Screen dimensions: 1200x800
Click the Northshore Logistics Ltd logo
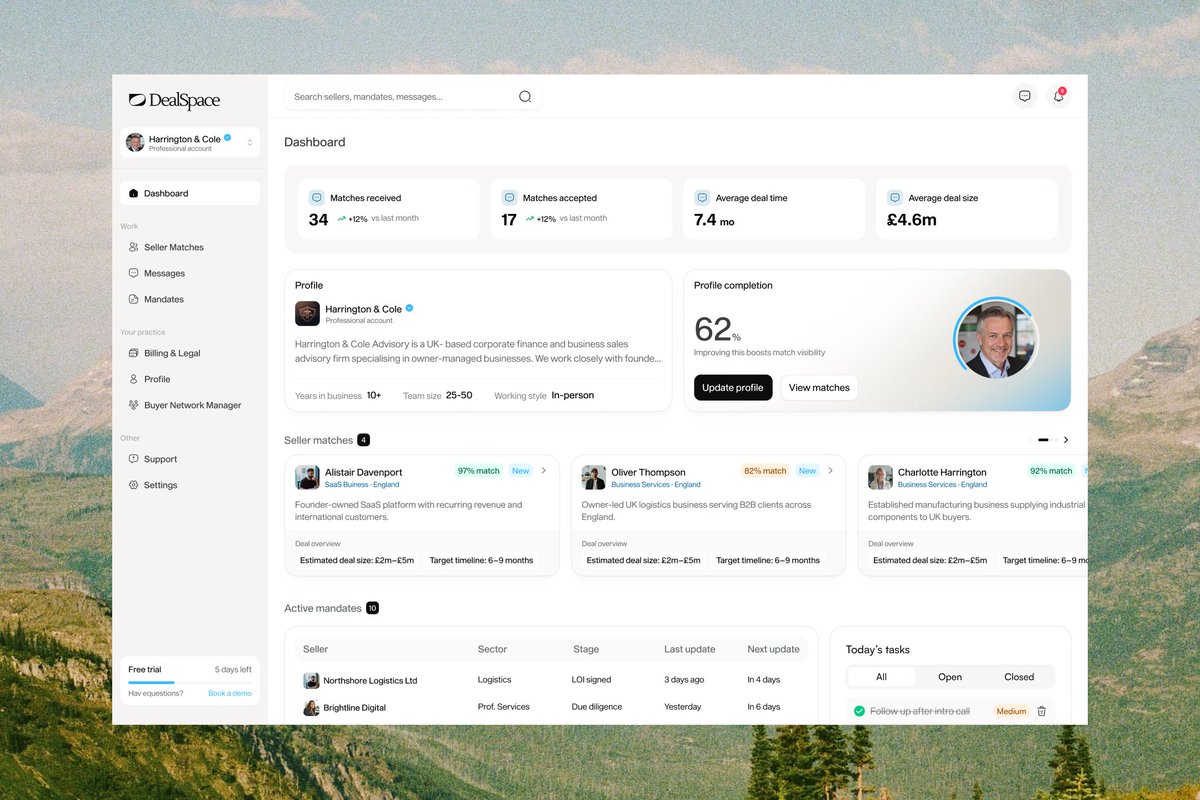pyautogui.click(x=311, y=681)
